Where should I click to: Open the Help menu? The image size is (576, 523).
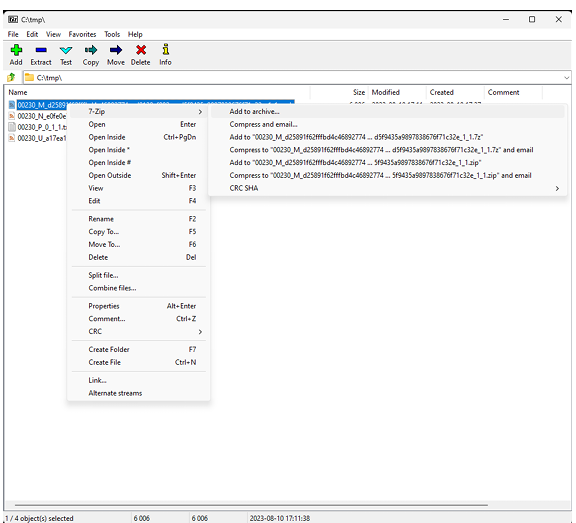(x=135, y=34)
